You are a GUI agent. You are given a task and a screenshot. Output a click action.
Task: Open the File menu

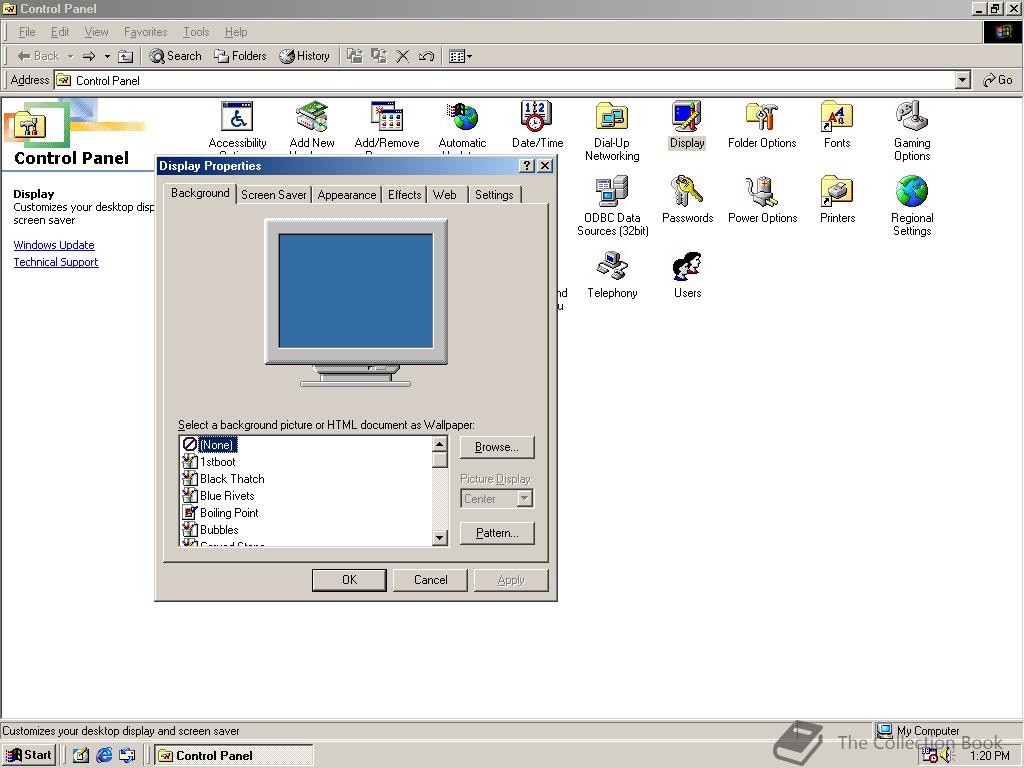(27, 32)
